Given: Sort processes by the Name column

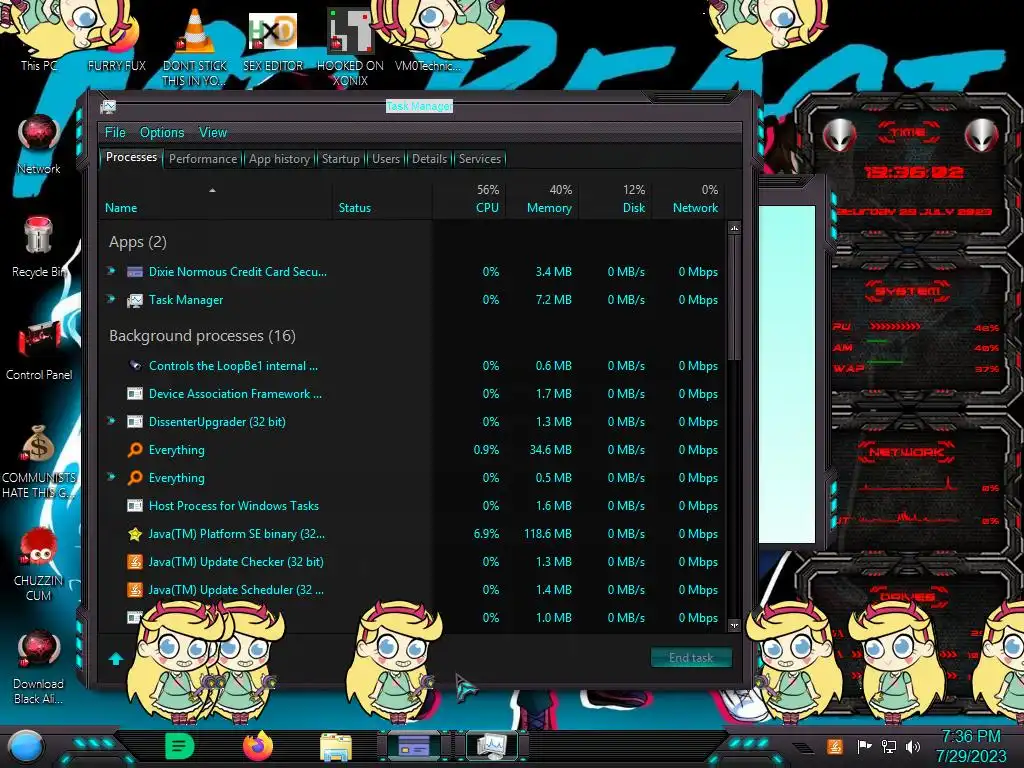Looking at the screenshot, I should pyautogui.click(x=214, y=199).
